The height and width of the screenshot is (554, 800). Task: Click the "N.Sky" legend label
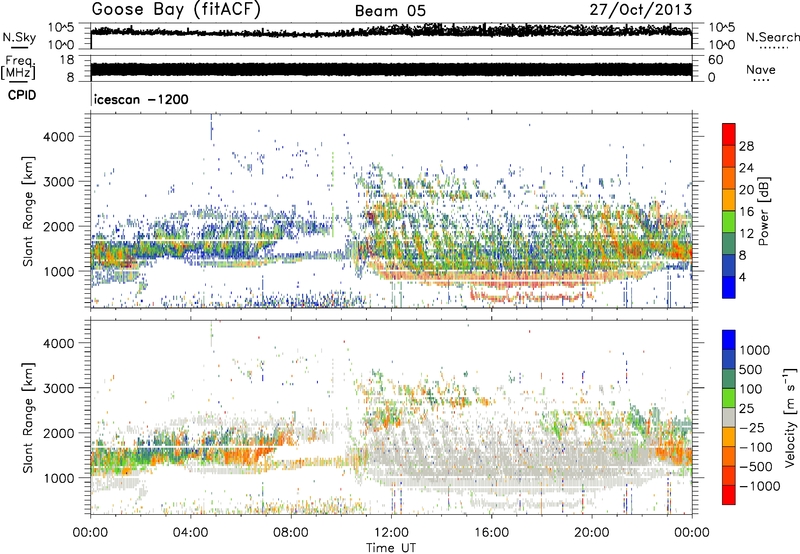(19, 37)
